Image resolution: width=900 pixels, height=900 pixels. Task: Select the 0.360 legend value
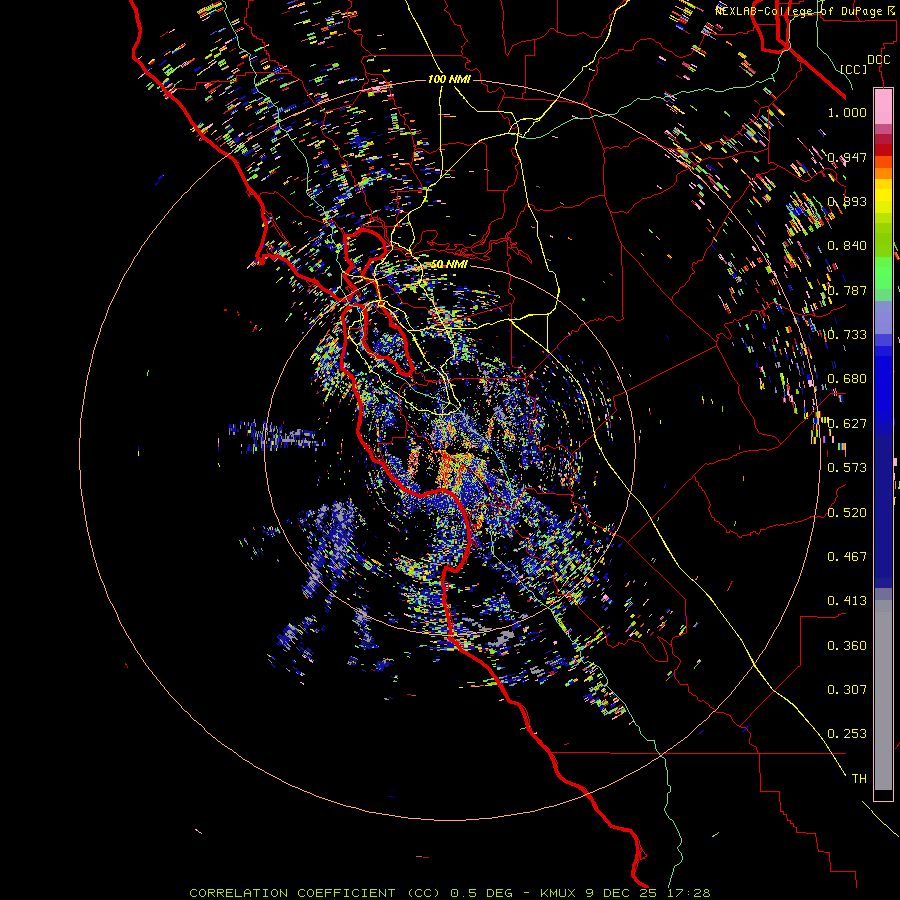pos(847,646)
